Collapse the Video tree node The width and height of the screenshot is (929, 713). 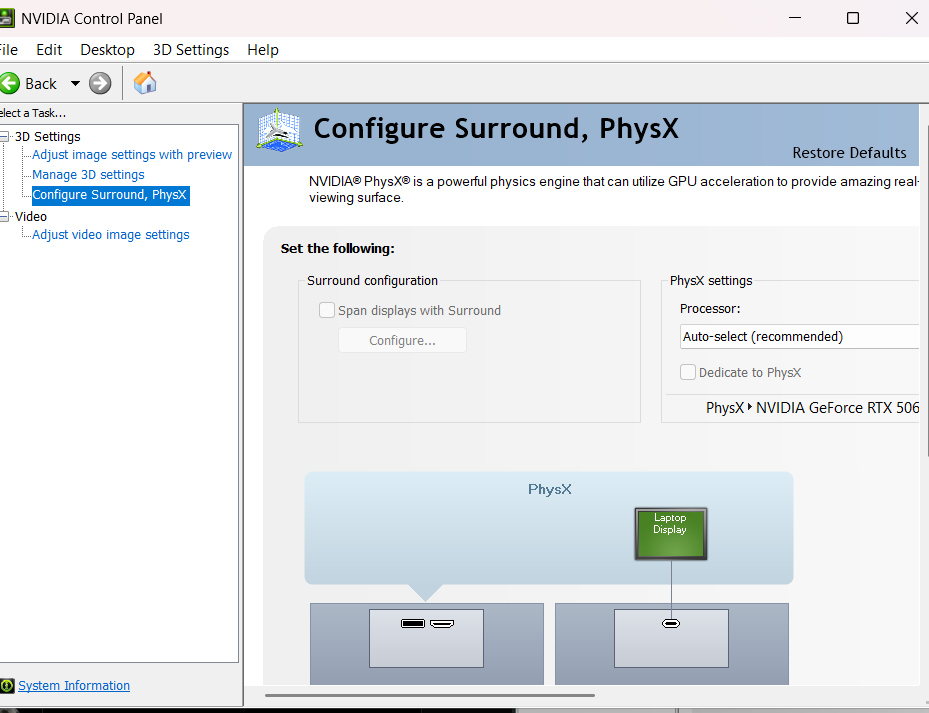click(4, 216)
